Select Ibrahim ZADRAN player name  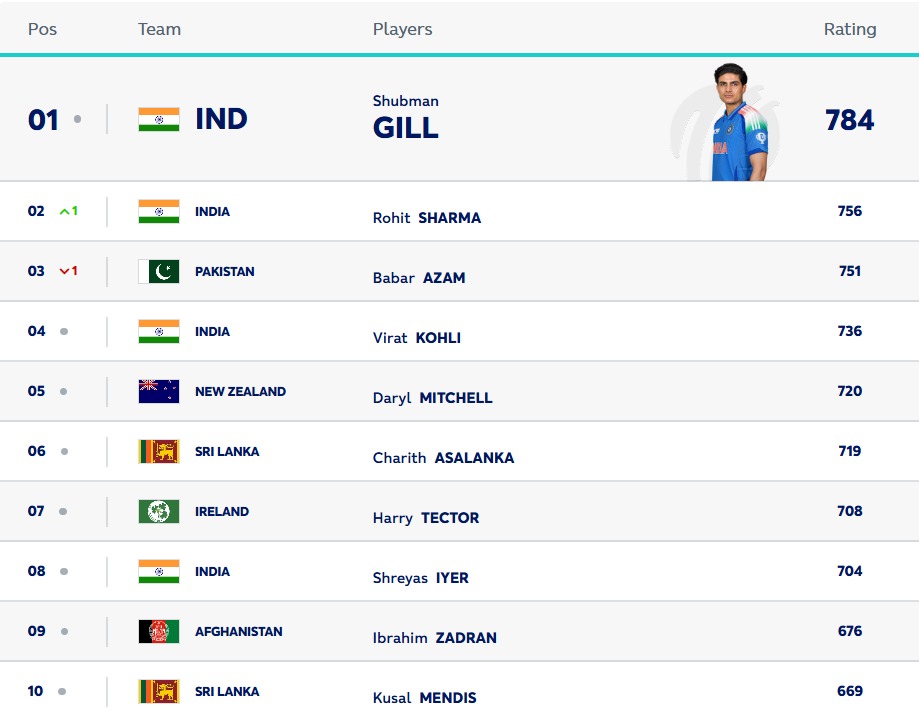[x=435, y=637]
